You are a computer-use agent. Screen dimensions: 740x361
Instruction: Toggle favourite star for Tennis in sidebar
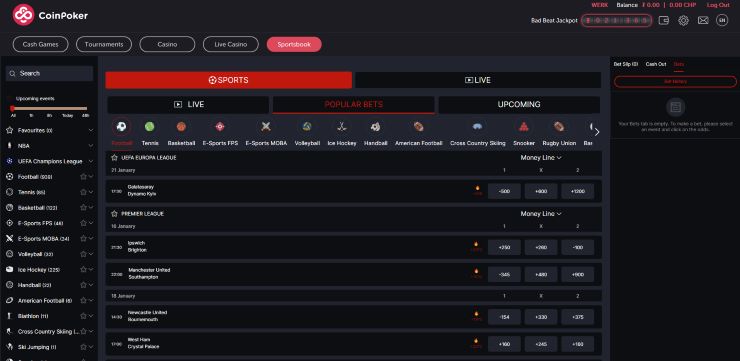(x=84, y=192)
